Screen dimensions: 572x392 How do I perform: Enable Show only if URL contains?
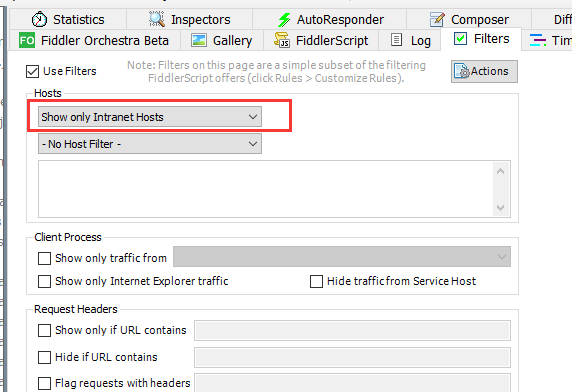45,330
